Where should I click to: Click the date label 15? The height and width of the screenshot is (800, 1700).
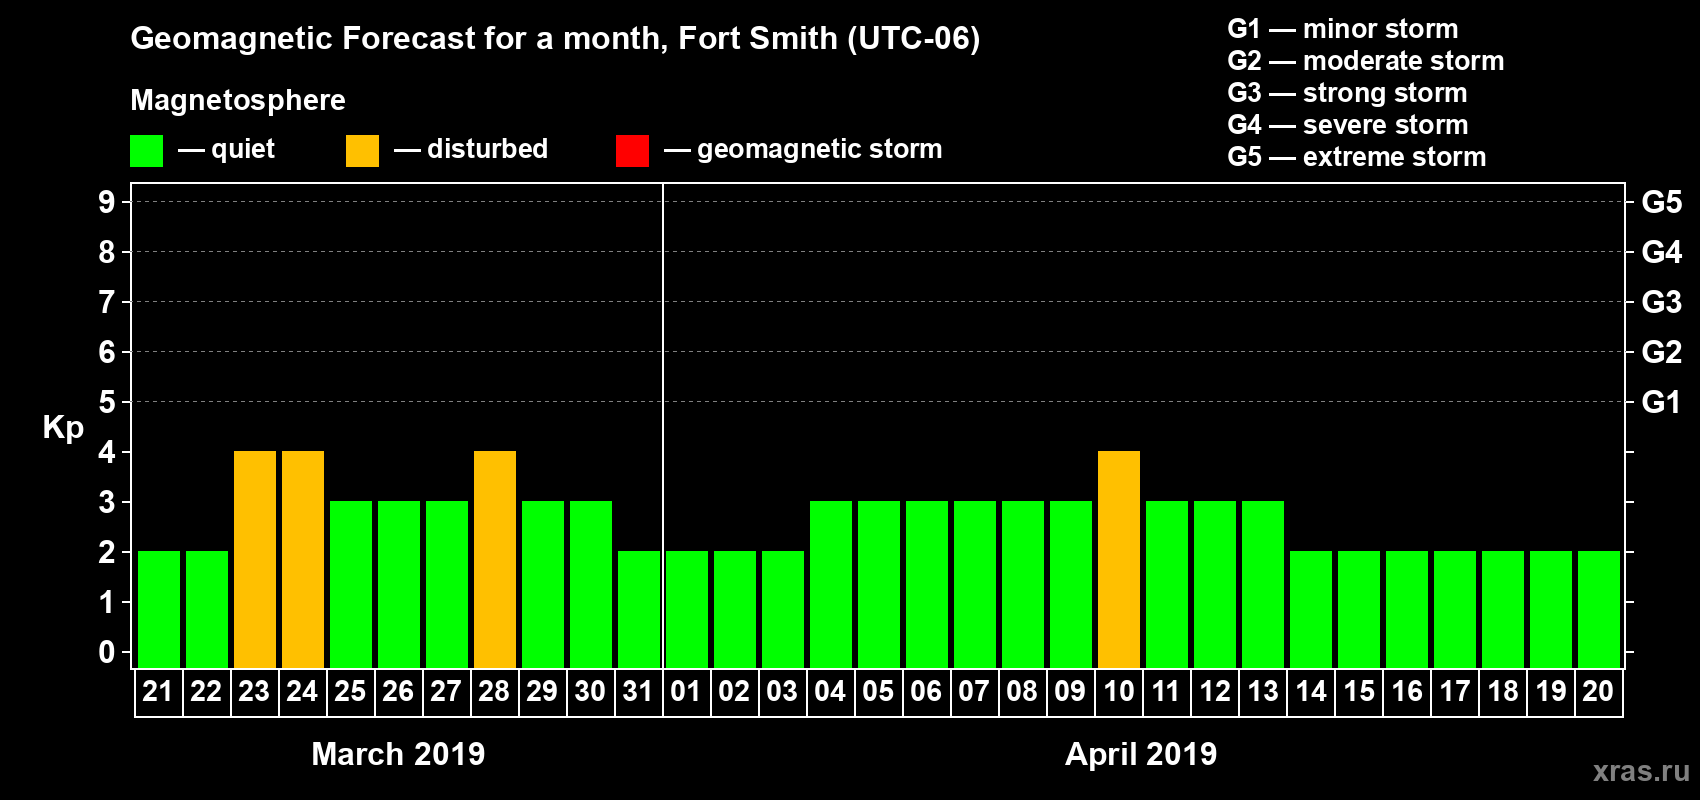(x=1358, y=691)
